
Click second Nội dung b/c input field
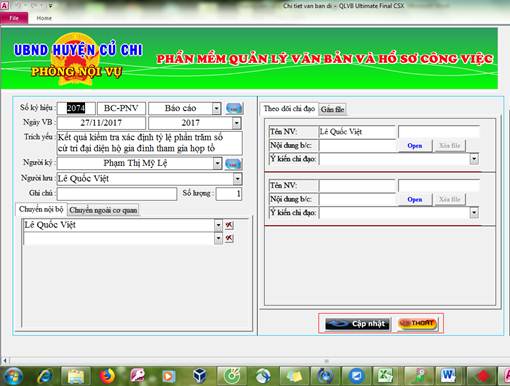pos(357,199)
